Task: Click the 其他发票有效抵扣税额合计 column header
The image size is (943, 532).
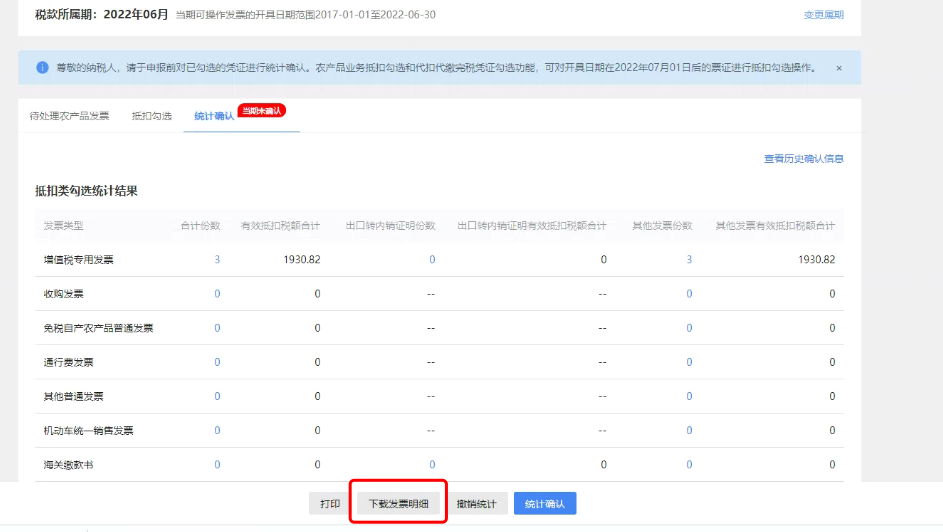Action: point(775,226)
